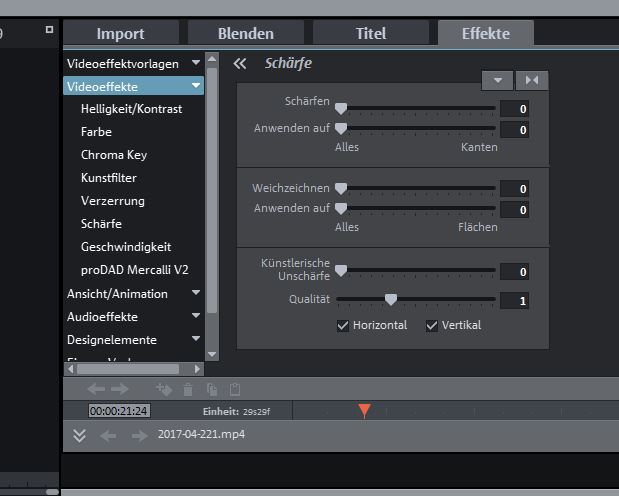Screen dimensions: 619x496
Task: Click the mirror-arrows reset button in Schärfe panel
Action: click(532, 80)
